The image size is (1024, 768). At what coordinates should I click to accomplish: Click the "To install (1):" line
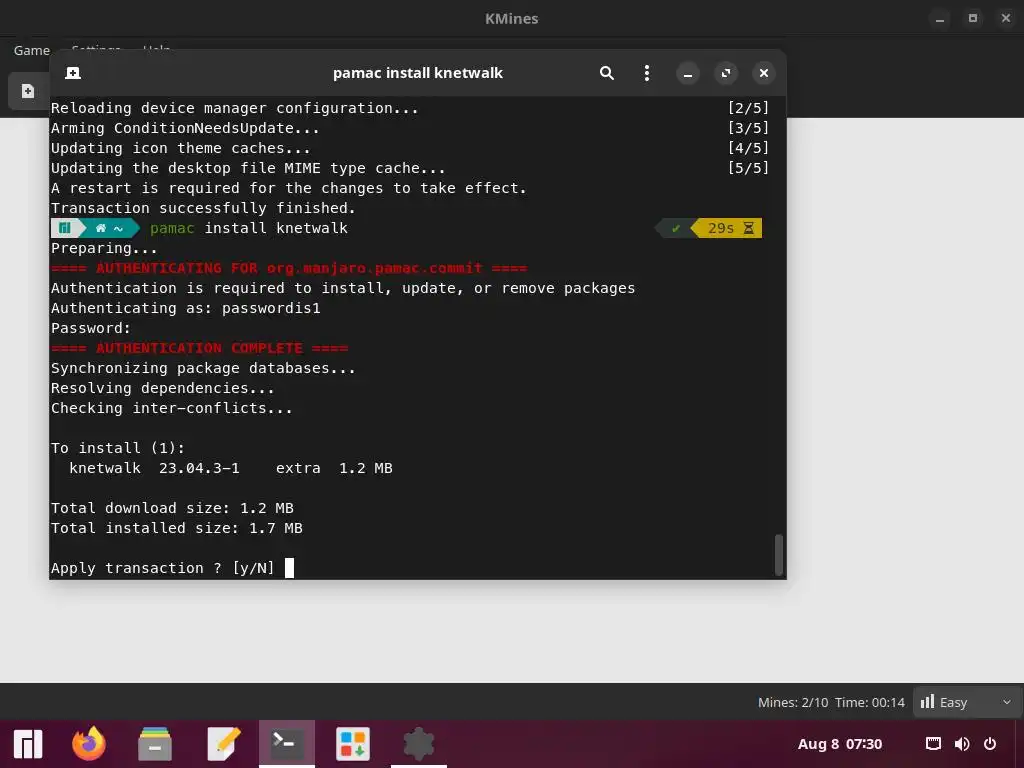click(118, 448)
